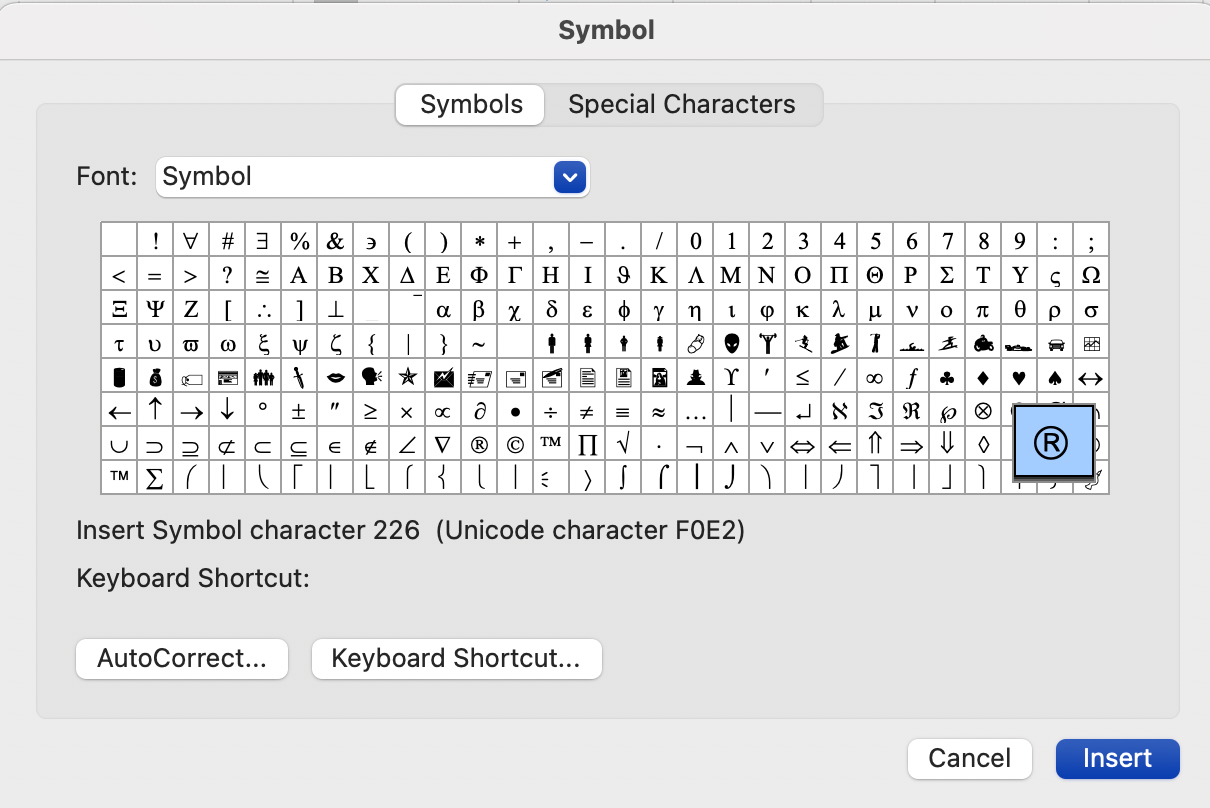Switch to the Special Characters tab
Screen dimensions: 1210x808
point(682,104)
